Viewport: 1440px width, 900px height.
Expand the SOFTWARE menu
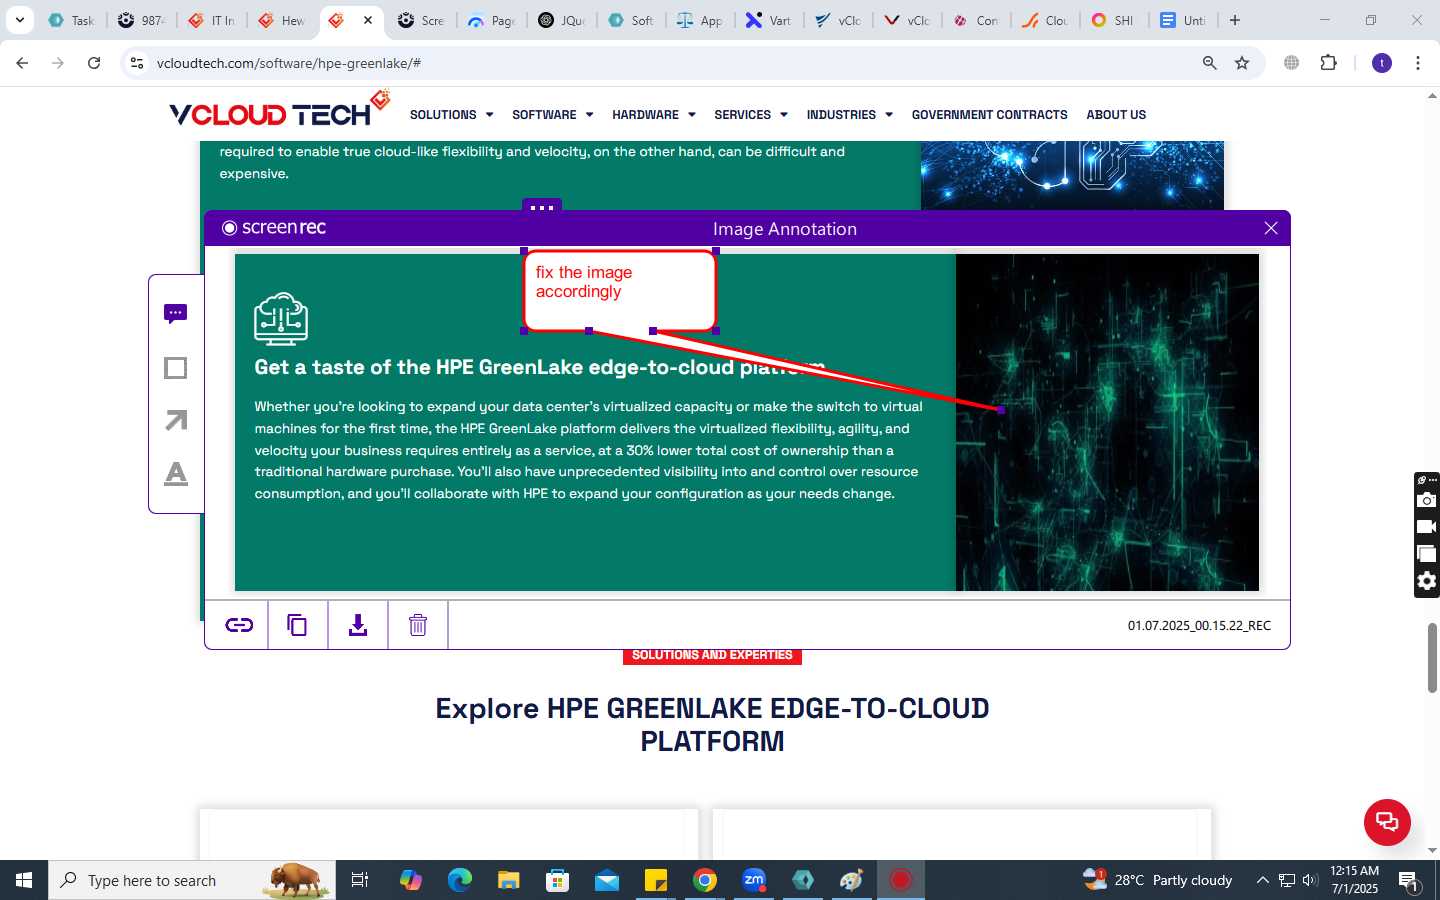552,115
